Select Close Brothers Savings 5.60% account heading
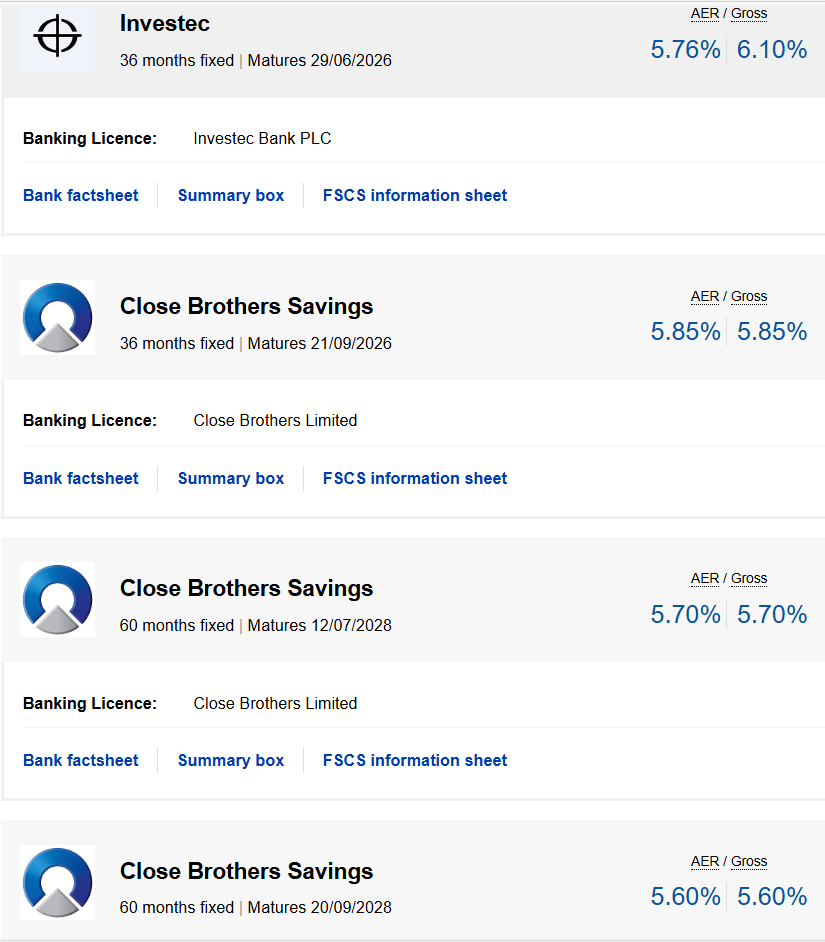Image resolution: width=825 pixels, height=942 pixels. click(x=246, y=871)
